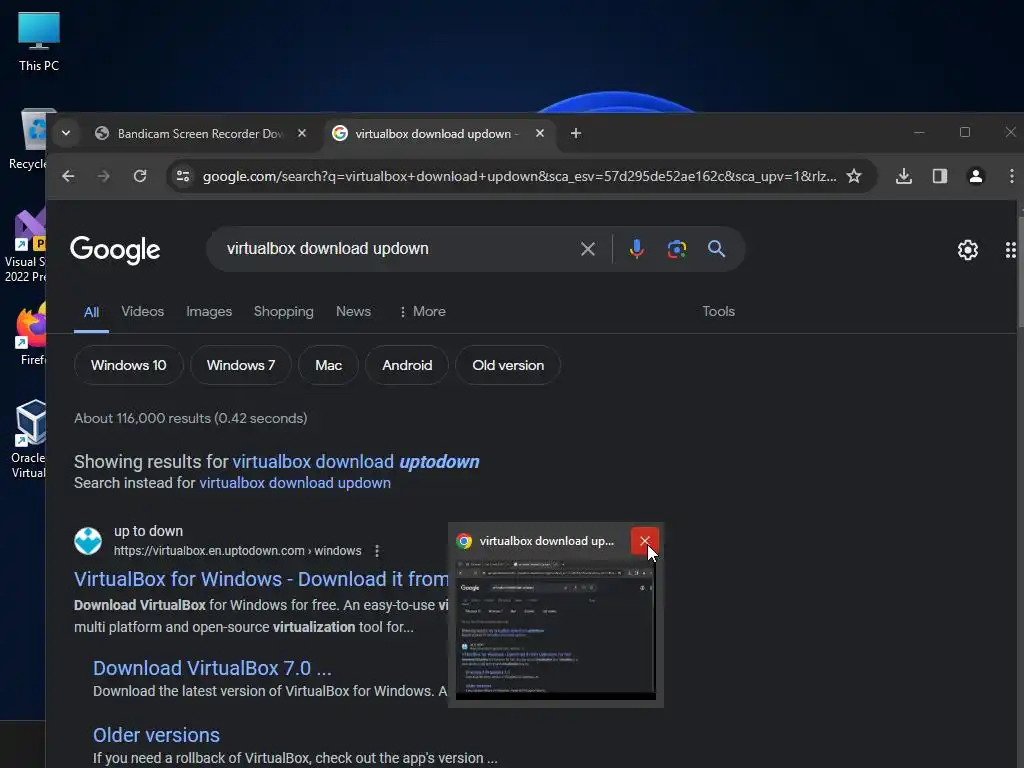Viewport: 1024px width, 768px height.
Task: Switch to Videos results
Action: (142, 312)
